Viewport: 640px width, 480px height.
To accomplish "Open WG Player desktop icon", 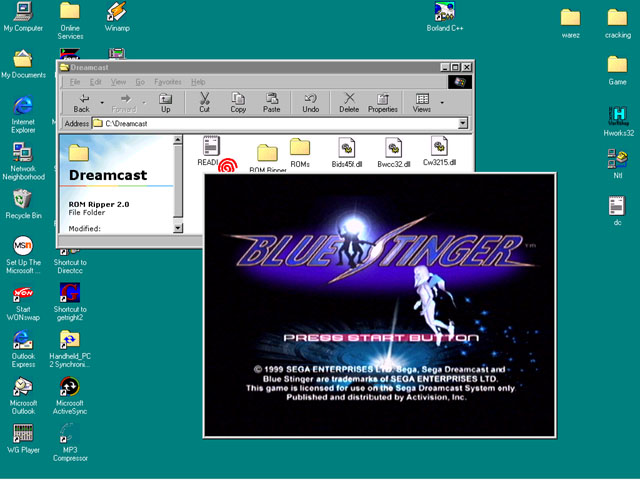I will [x=23, y=439].
